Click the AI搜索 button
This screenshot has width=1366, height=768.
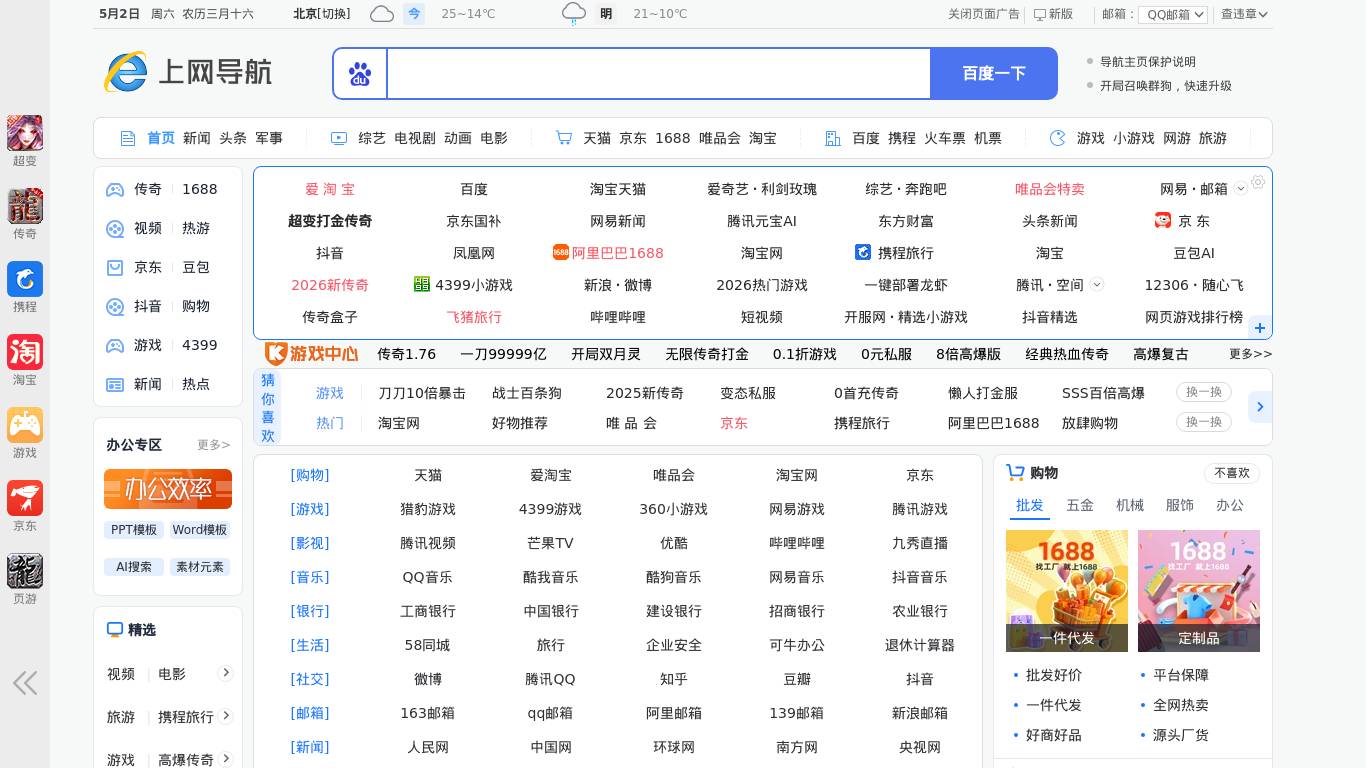[134, 567]
